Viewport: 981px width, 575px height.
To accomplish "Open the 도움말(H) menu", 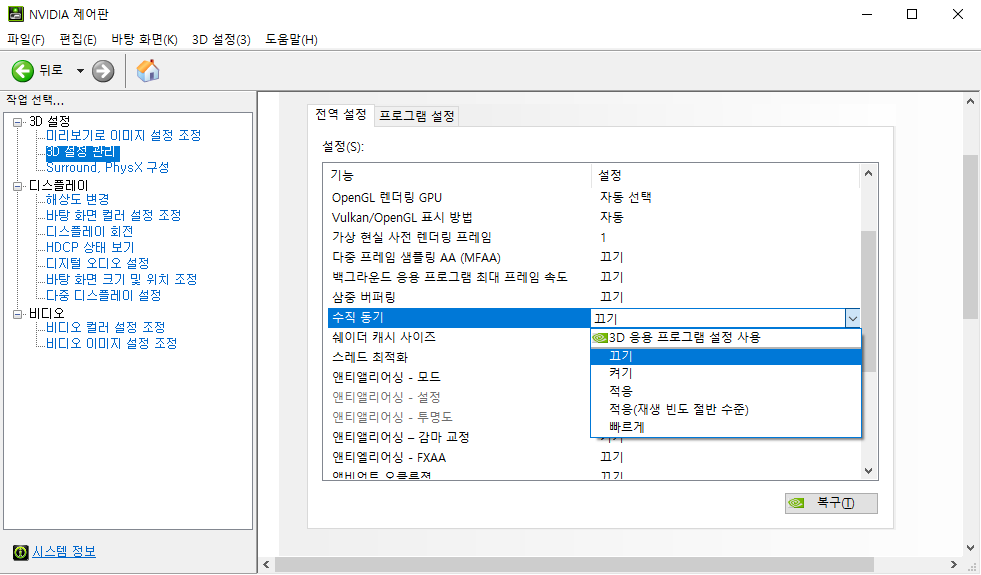I will pos(291,39).
